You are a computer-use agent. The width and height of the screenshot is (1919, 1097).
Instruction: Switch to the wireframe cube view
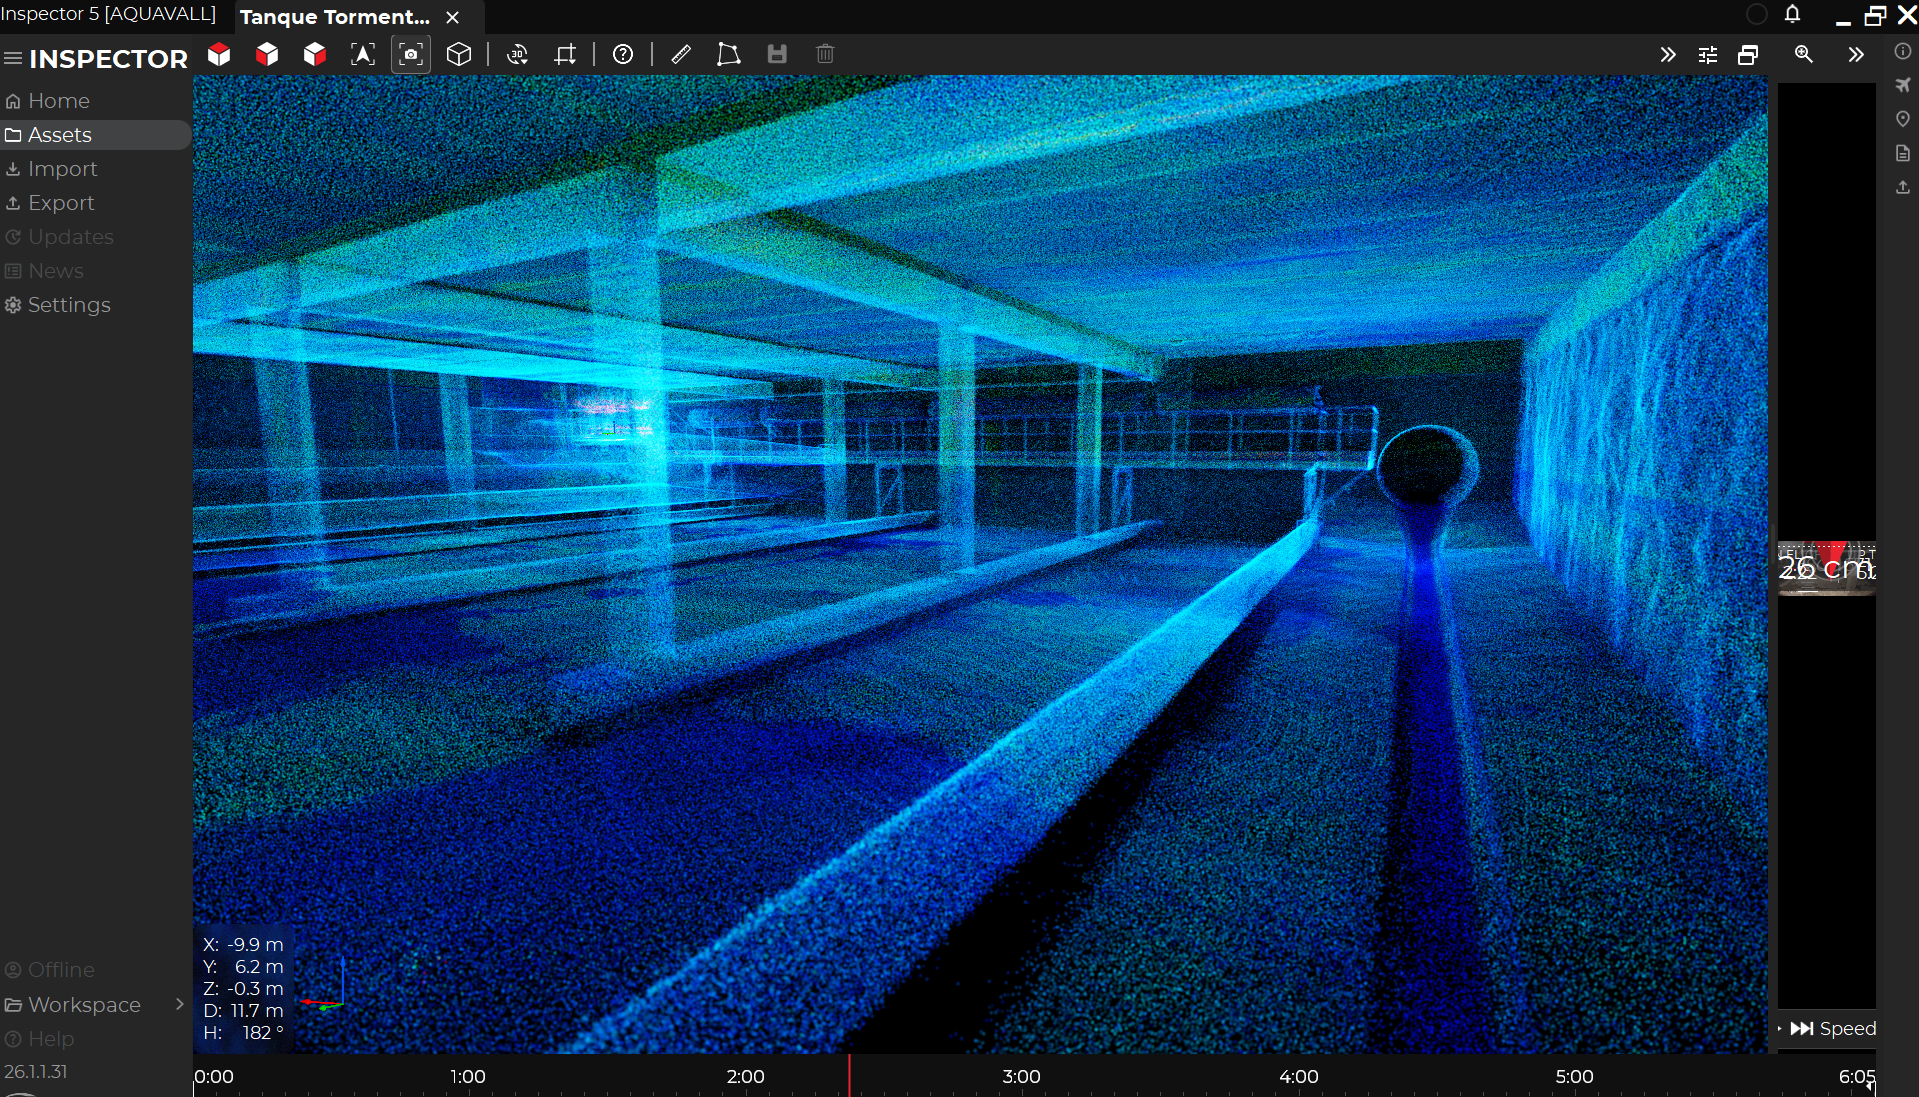click(459, 54)
